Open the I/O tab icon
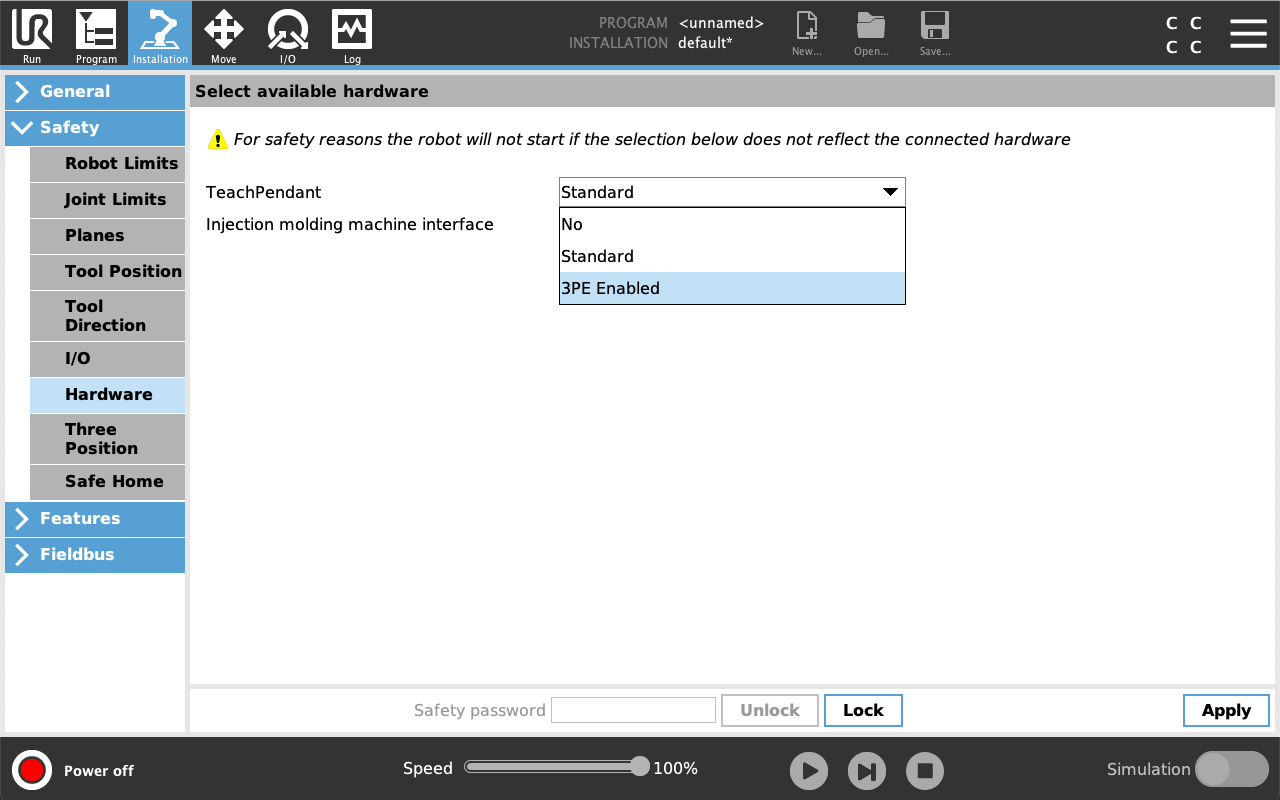The width and height of the screenshot is (1280, 800). click(288, 32)
